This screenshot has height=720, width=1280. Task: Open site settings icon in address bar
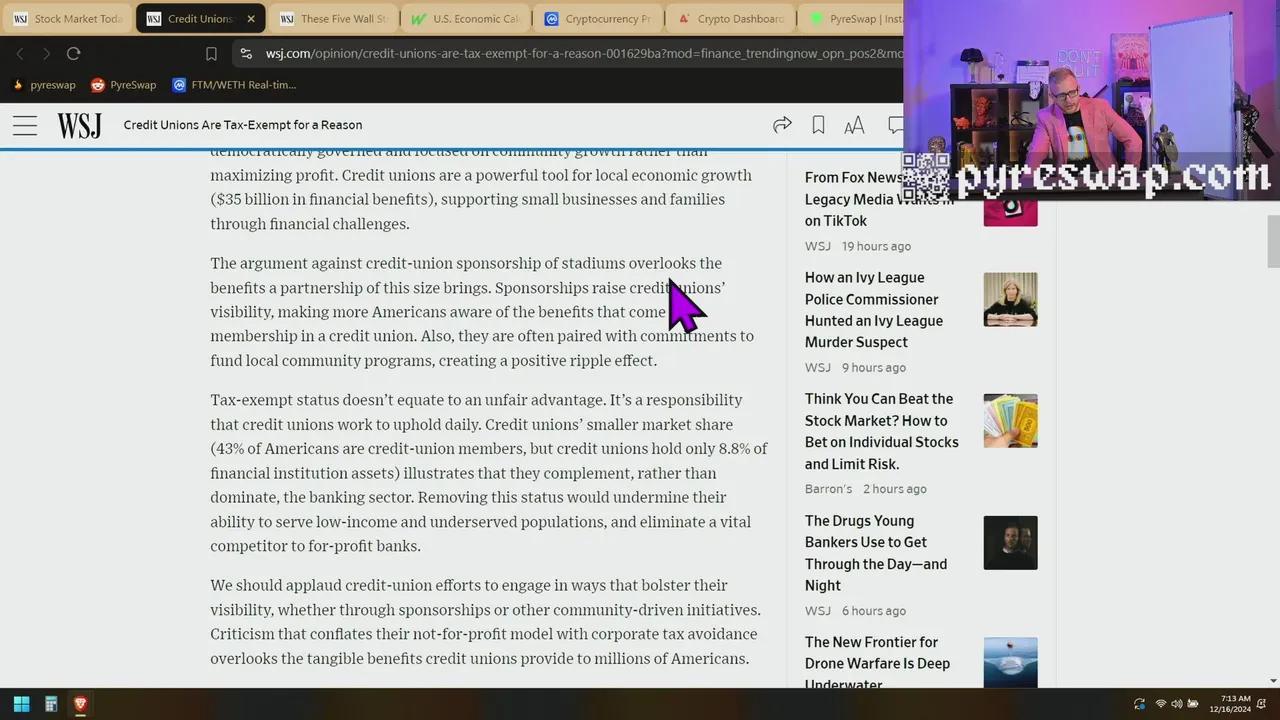246,54
